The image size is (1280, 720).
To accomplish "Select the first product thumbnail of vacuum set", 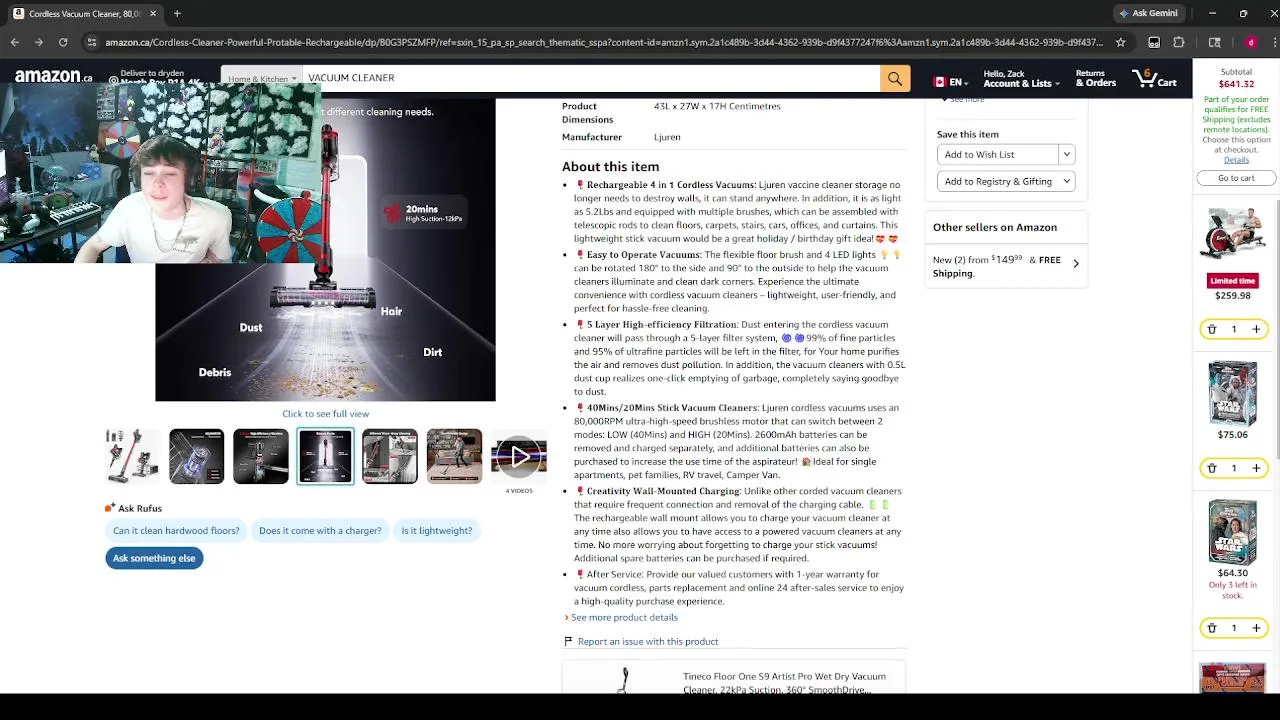I will click(x=132, y=456).
